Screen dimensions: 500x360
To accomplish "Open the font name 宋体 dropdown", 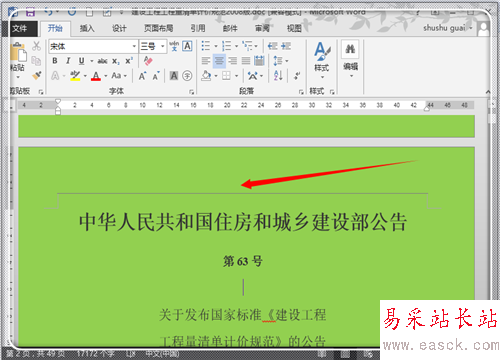I will [x=134, y=46].
